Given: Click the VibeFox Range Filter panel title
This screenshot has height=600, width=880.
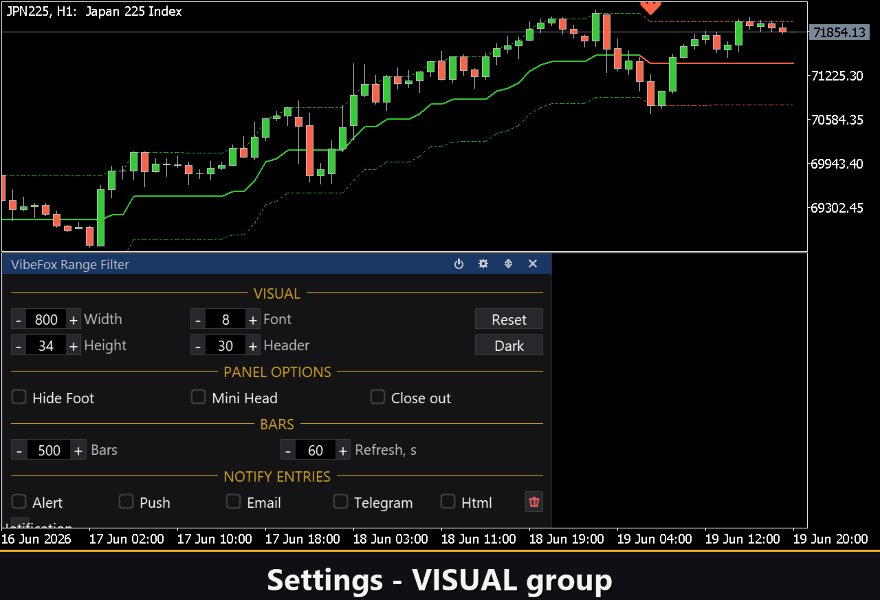Looking at the screenshot, I should pyautogui.click(x=70, y=264).
